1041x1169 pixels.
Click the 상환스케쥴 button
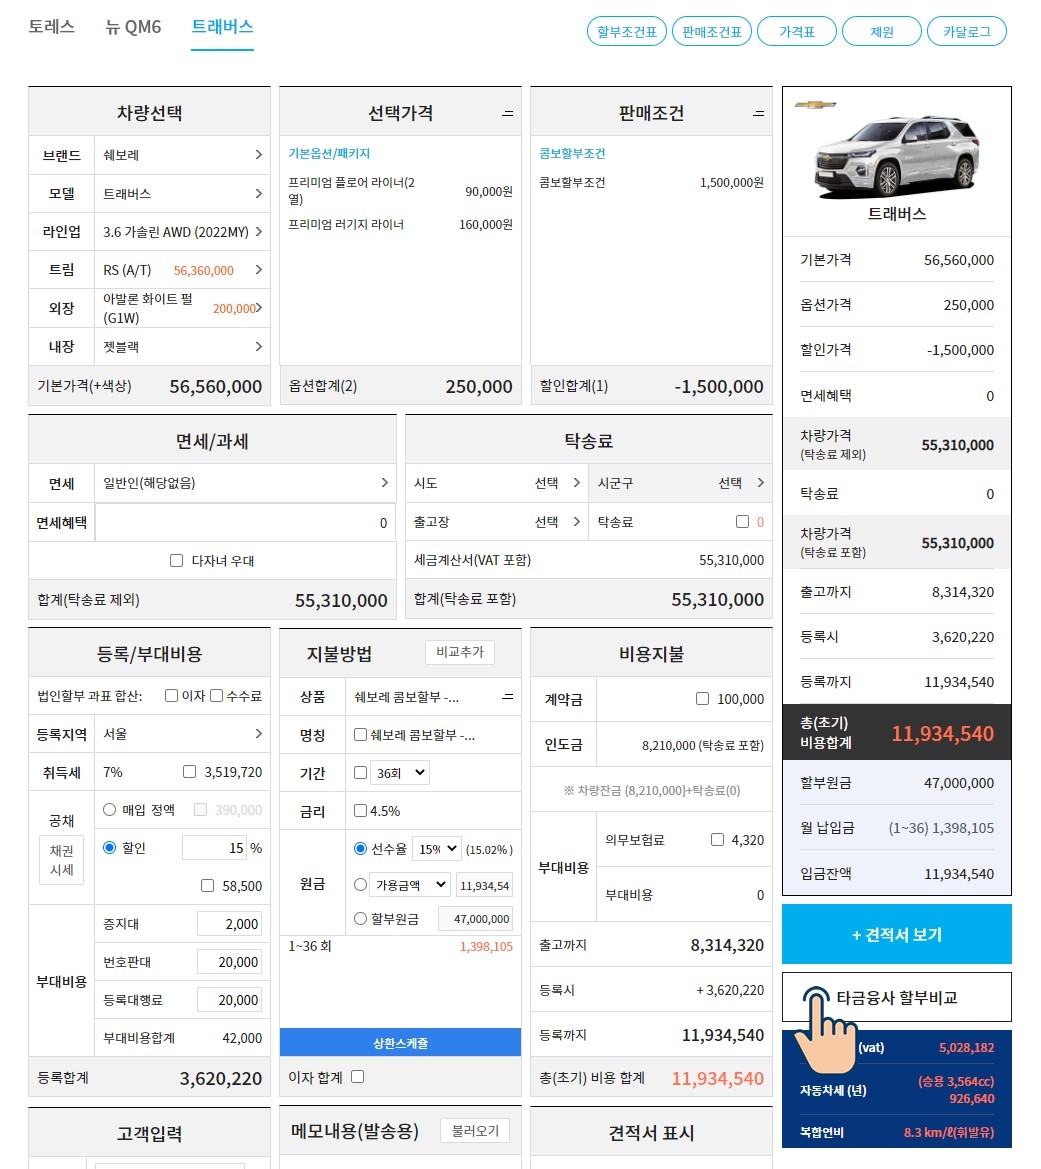400,1042
